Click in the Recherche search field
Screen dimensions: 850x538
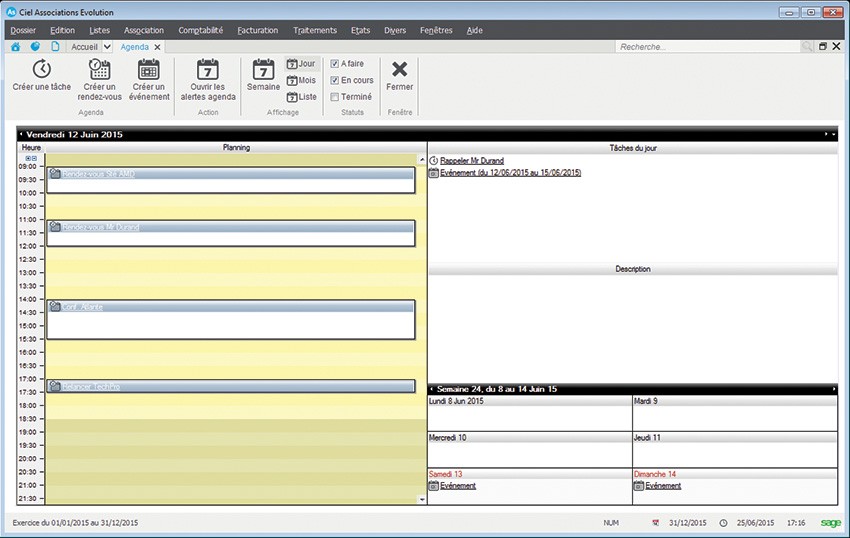pos(705,47)
